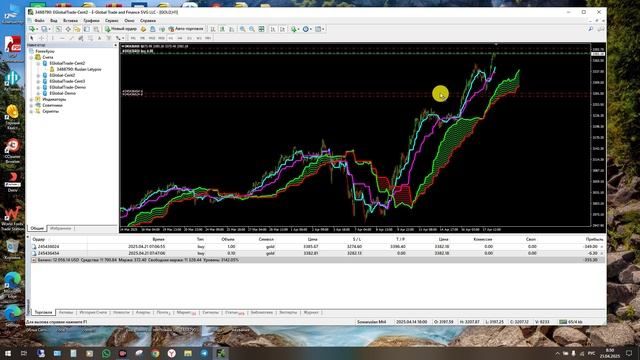Viewport: 640px width, 360px height.
Task: Click the line chart type icon
Action: [231, 29]
